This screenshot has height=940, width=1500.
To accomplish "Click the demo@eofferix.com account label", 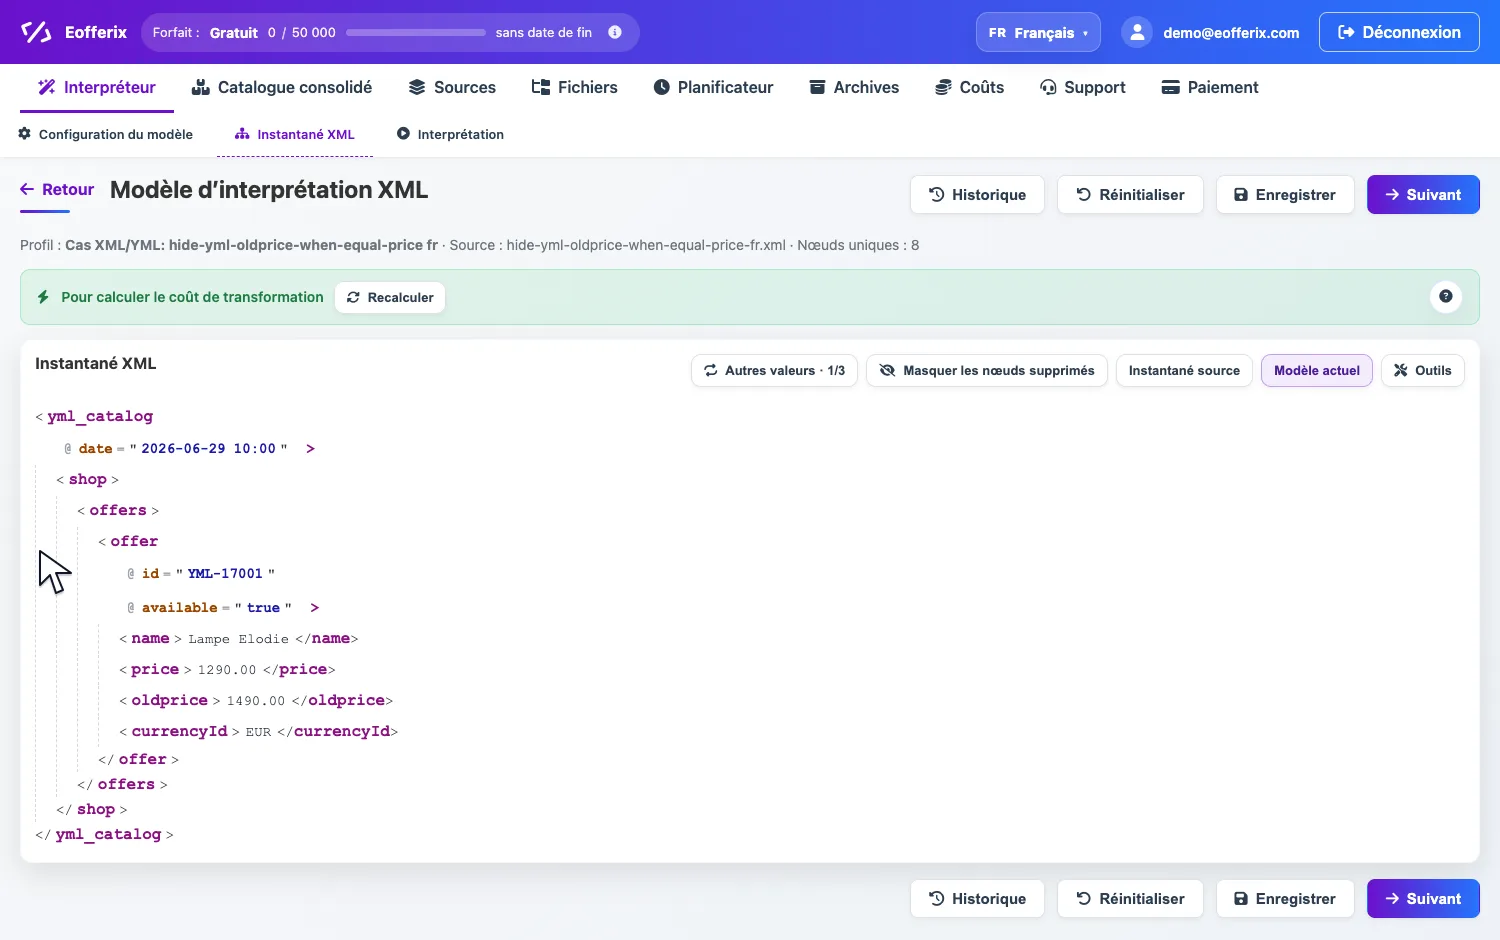I will (x=1231, y=33).
